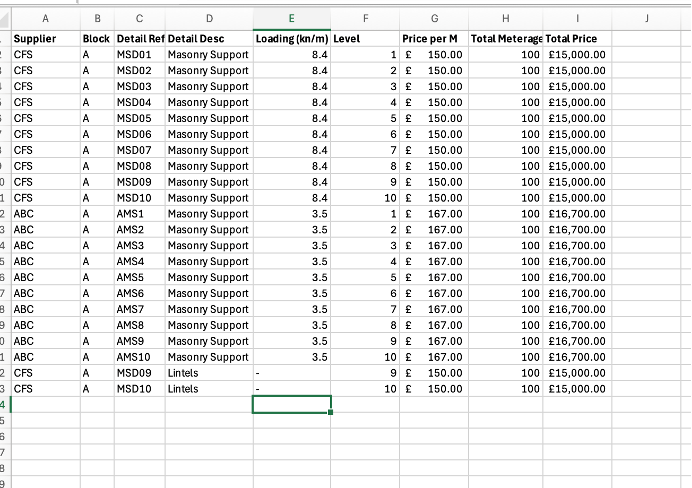The height and width of the screenshot is (488, 692).
Task: Click Block value A in MSD08 row
Action: [98, 166]
